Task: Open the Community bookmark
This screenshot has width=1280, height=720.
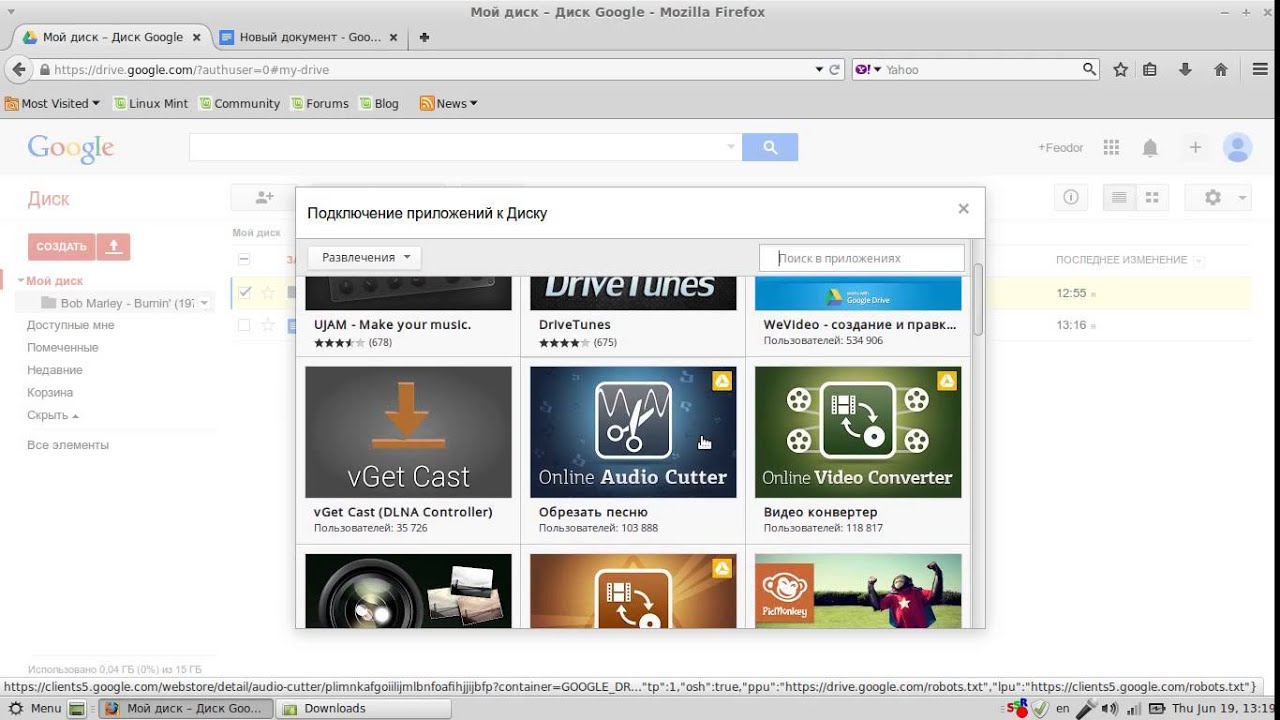Action: [x=240, y=103]
